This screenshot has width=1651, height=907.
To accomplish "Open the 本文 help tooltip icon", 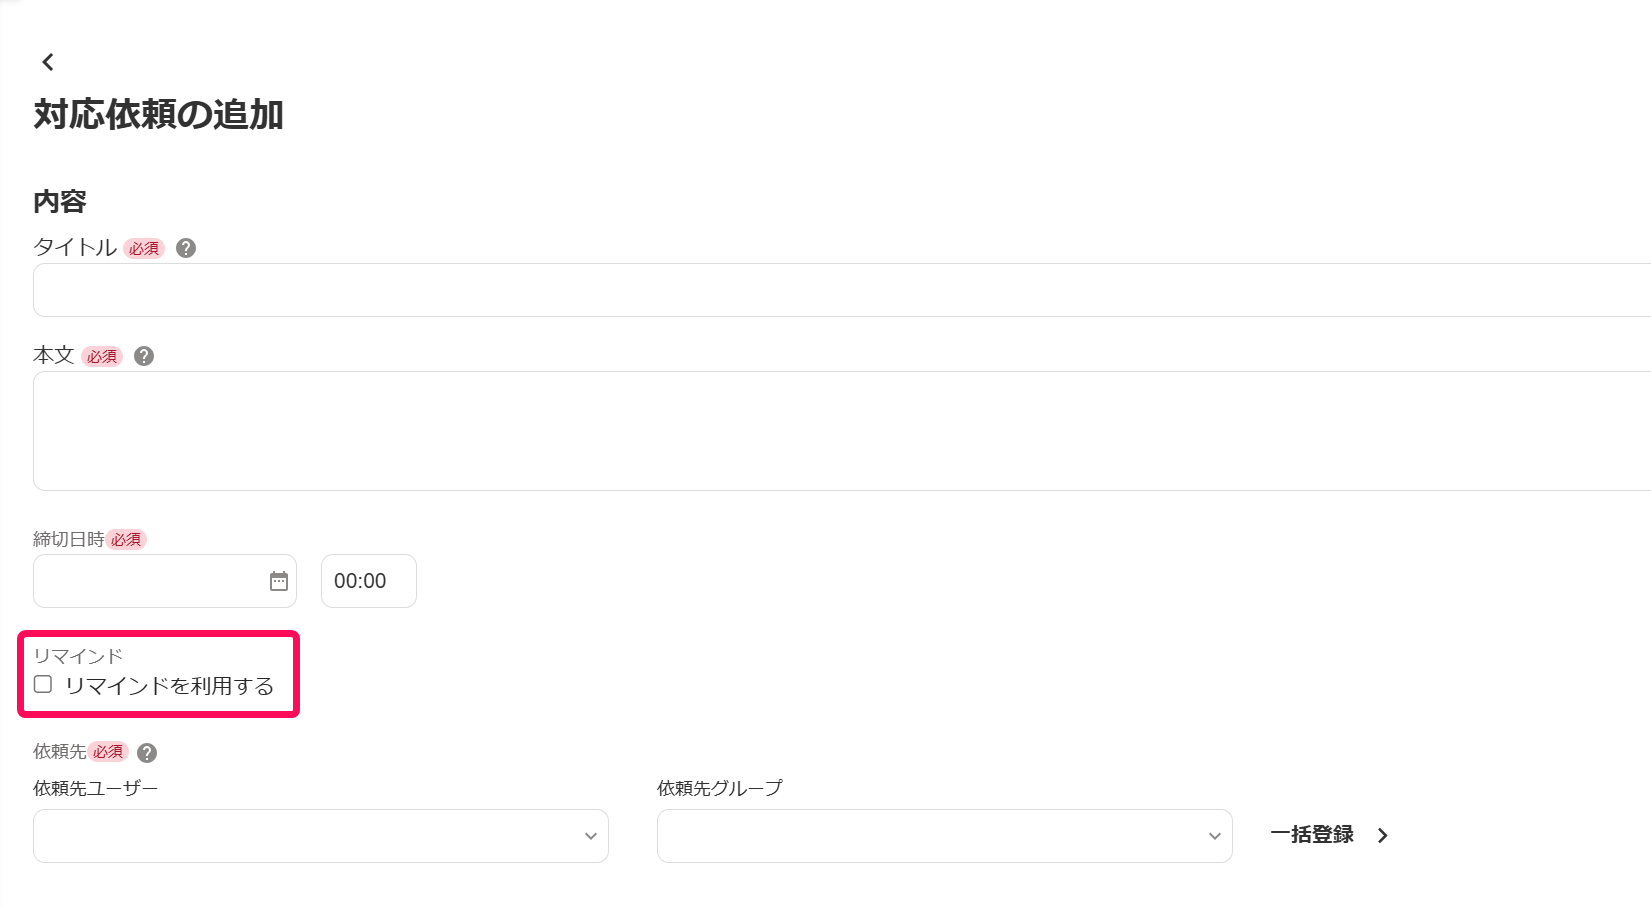I will [x=143, y=356].
